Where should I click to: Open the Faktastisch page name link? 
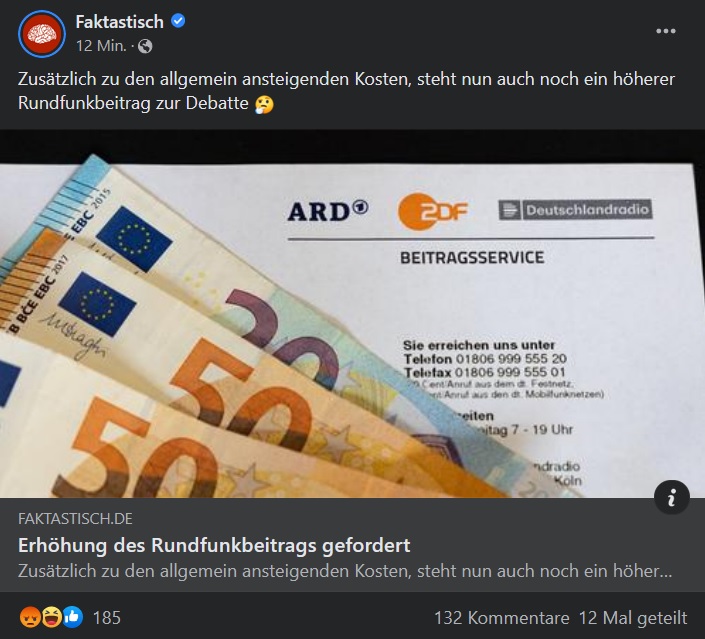coord(120,22)
